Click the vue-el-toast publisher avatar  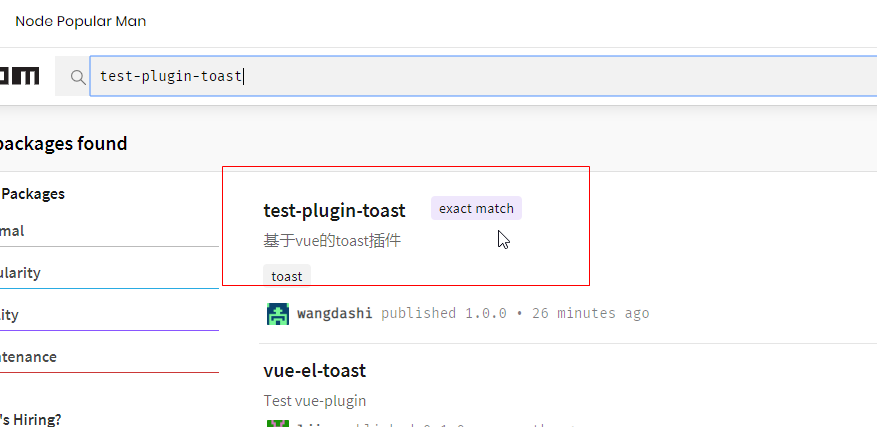pyautogui.click(x=278, y=423)
